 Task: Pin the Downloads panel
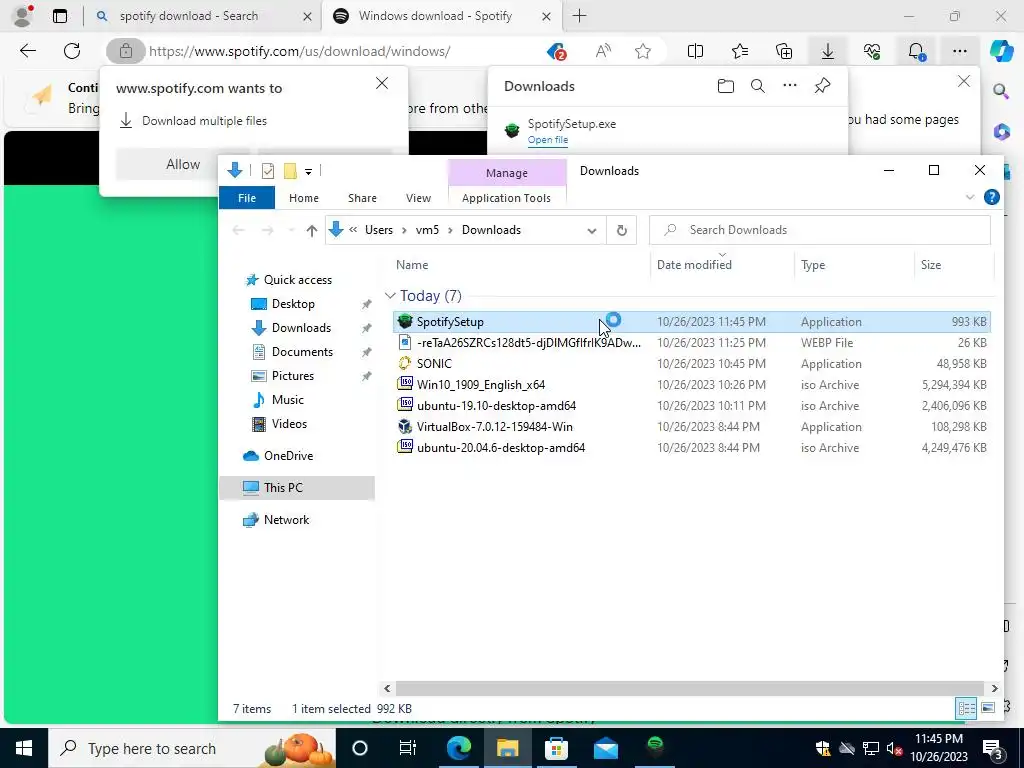pos(822,86)
